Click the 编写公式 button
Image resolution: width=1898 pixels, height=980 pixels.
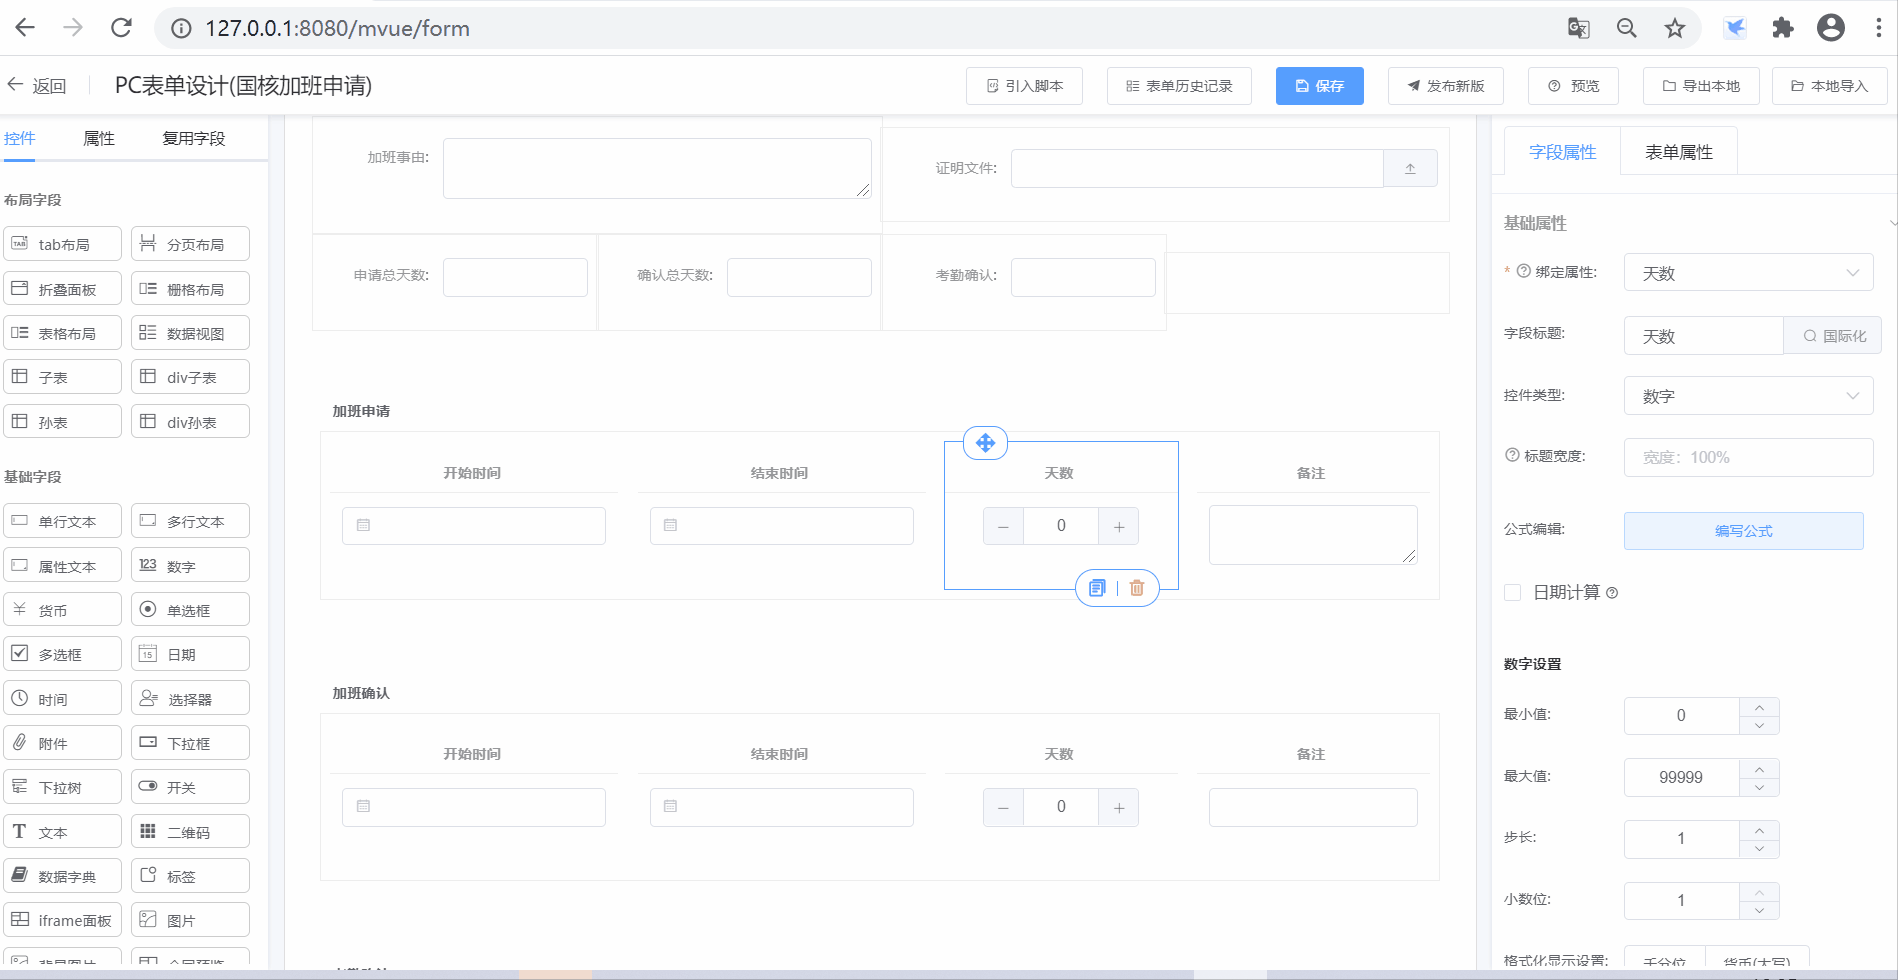point(1743,531)
